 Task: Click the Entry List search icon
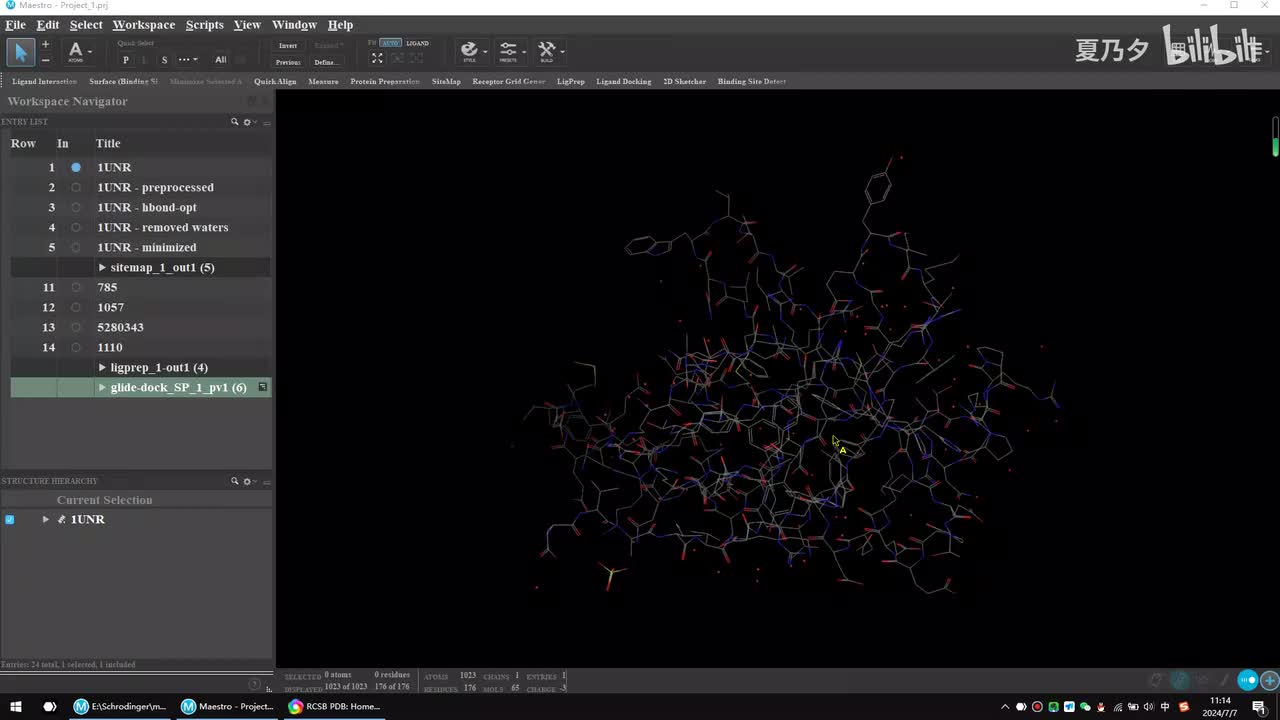click(x=235, y=122)
